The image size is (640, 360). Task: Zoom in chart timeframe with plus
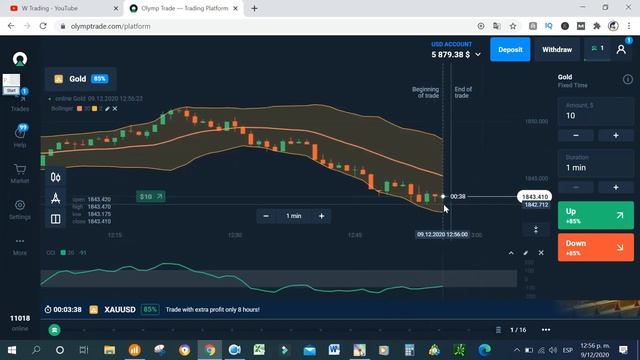(321, 216)
